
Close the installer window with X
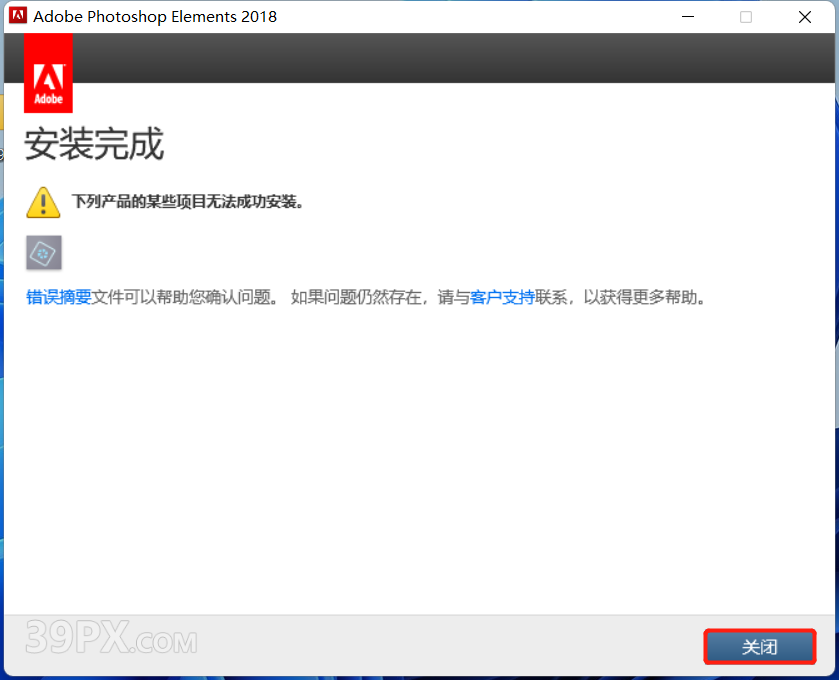(x=804, y=17)
